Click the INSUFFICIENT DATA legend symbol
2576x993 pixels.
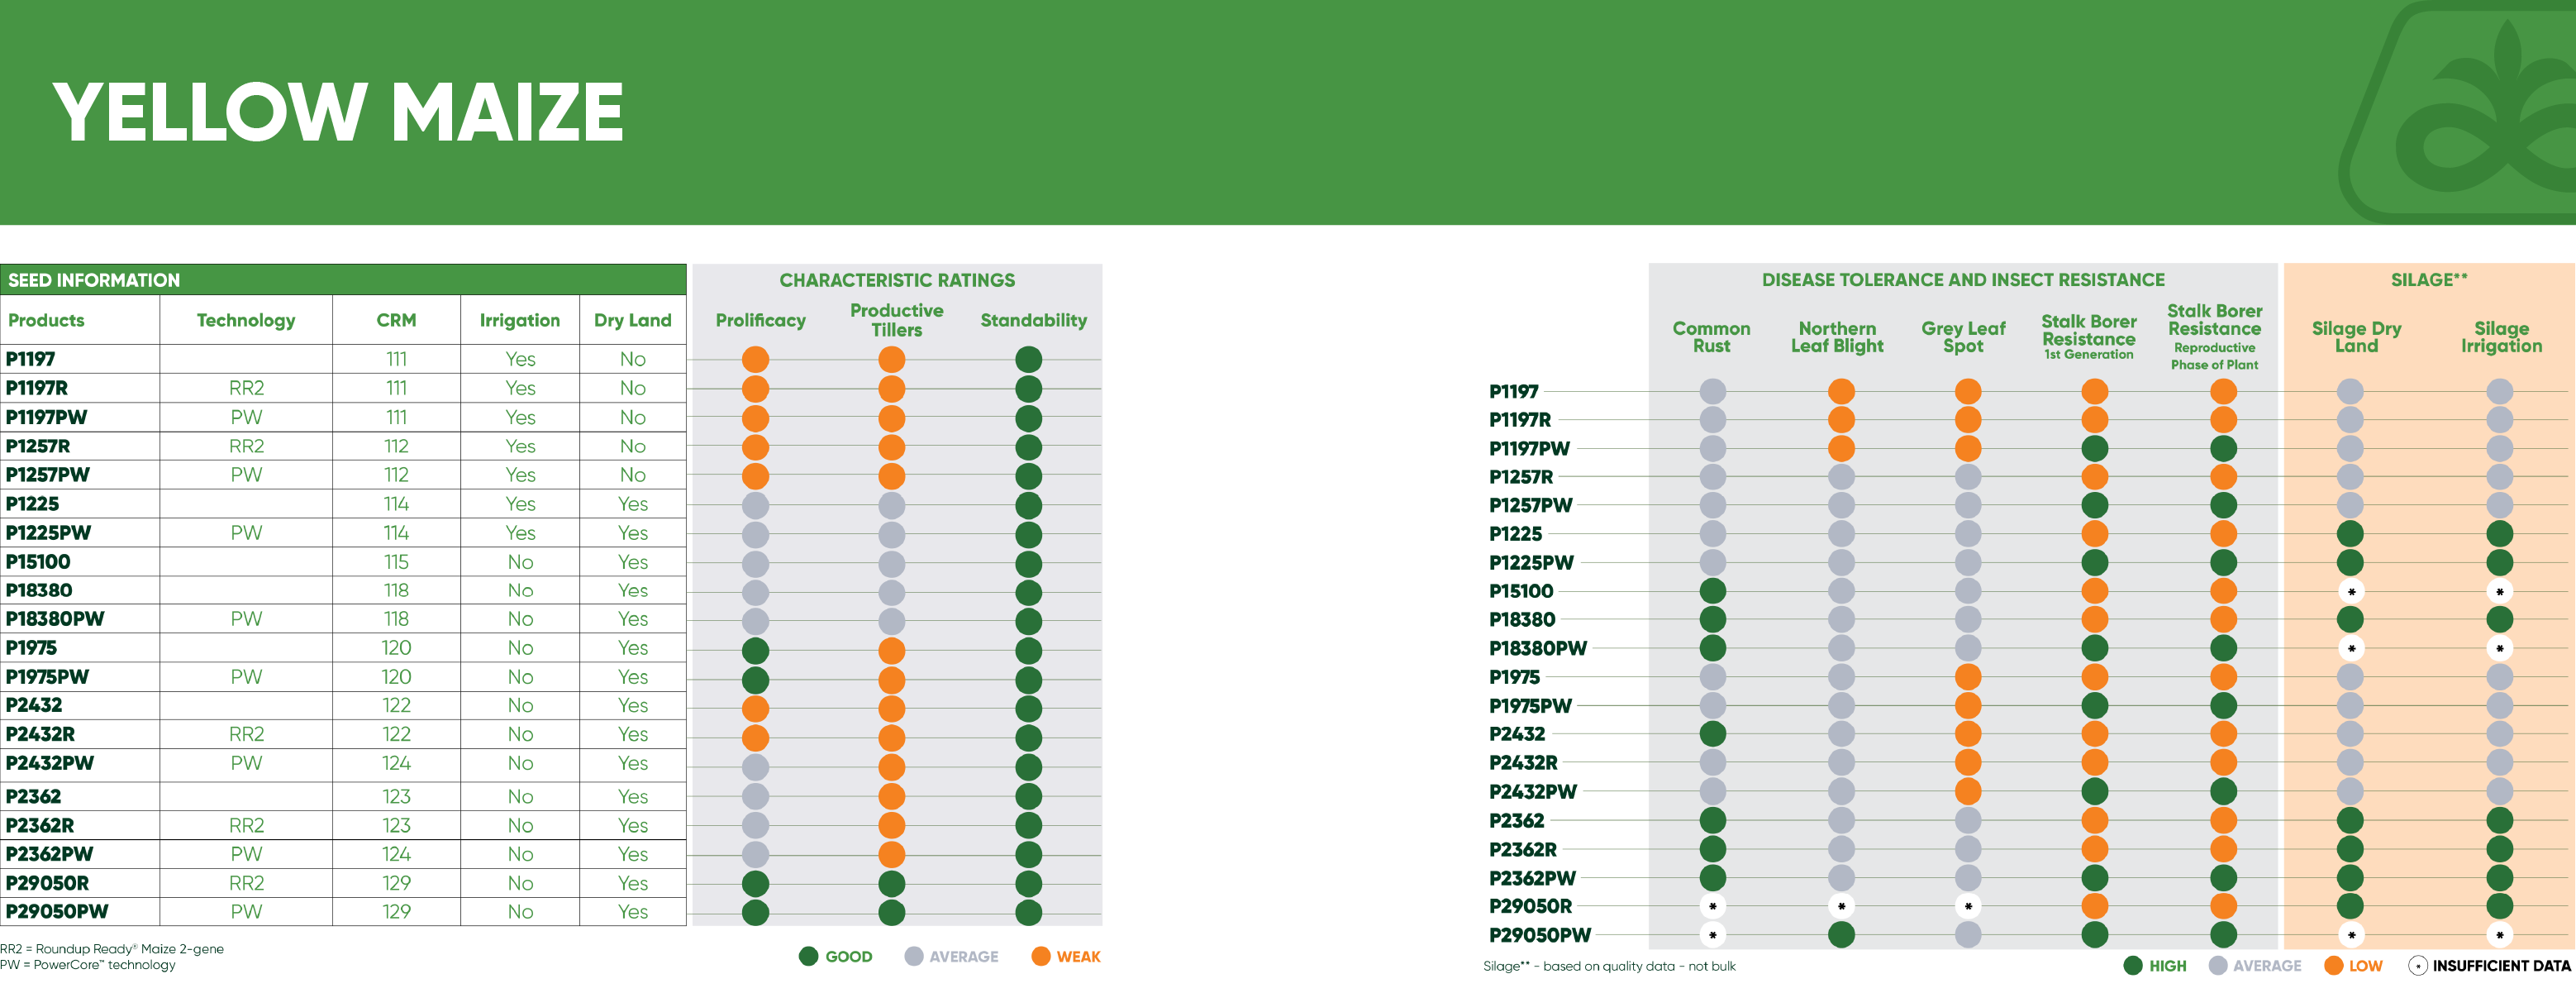pyautogui.click(x=2418, y=965)
